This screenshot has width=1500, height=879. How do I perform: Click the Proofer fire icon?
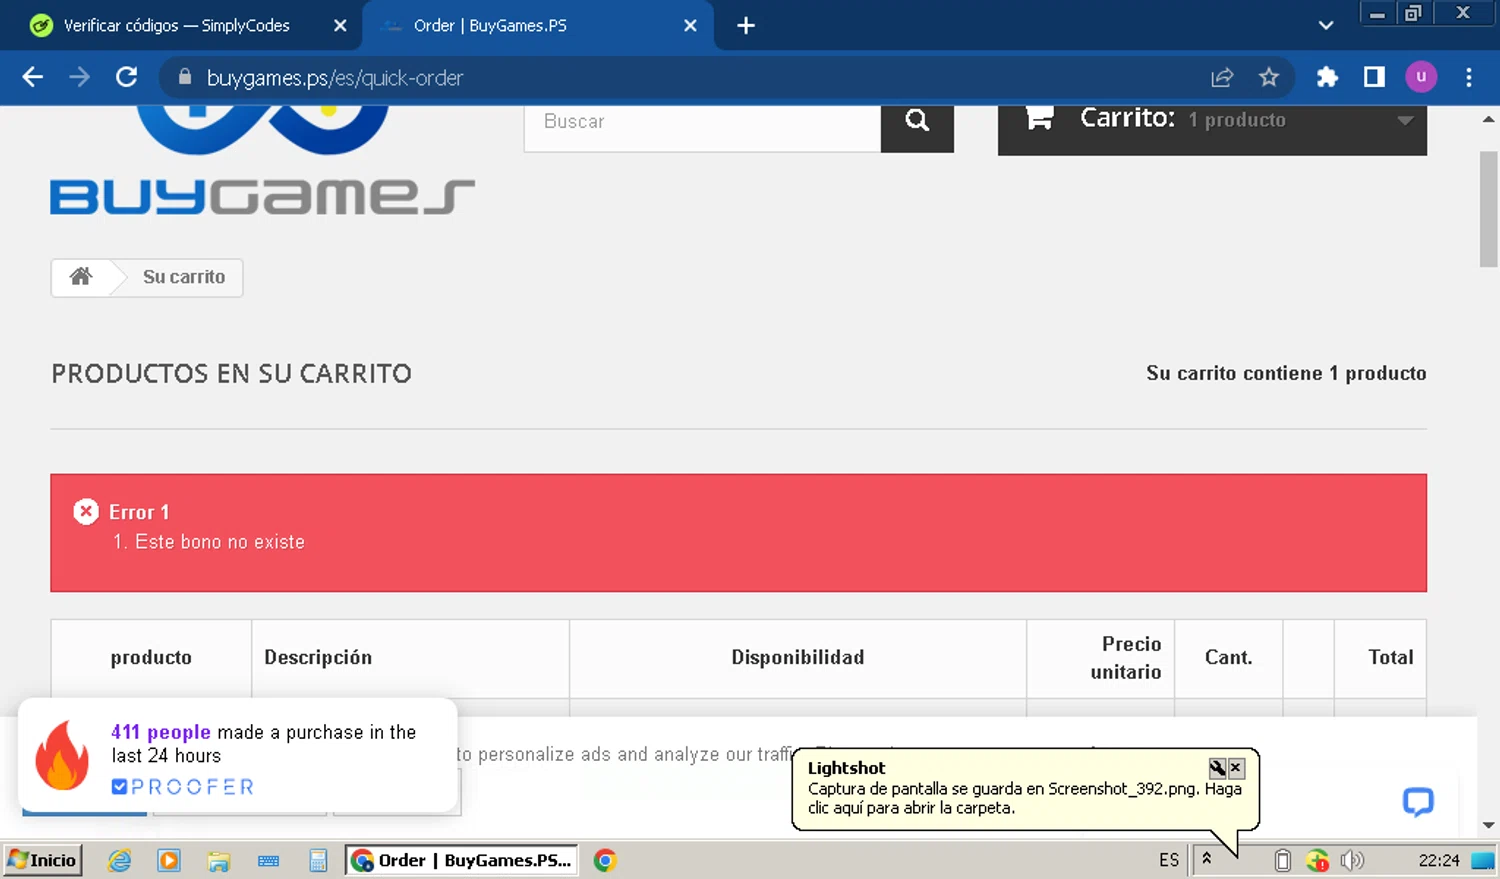tap(62, 756)
